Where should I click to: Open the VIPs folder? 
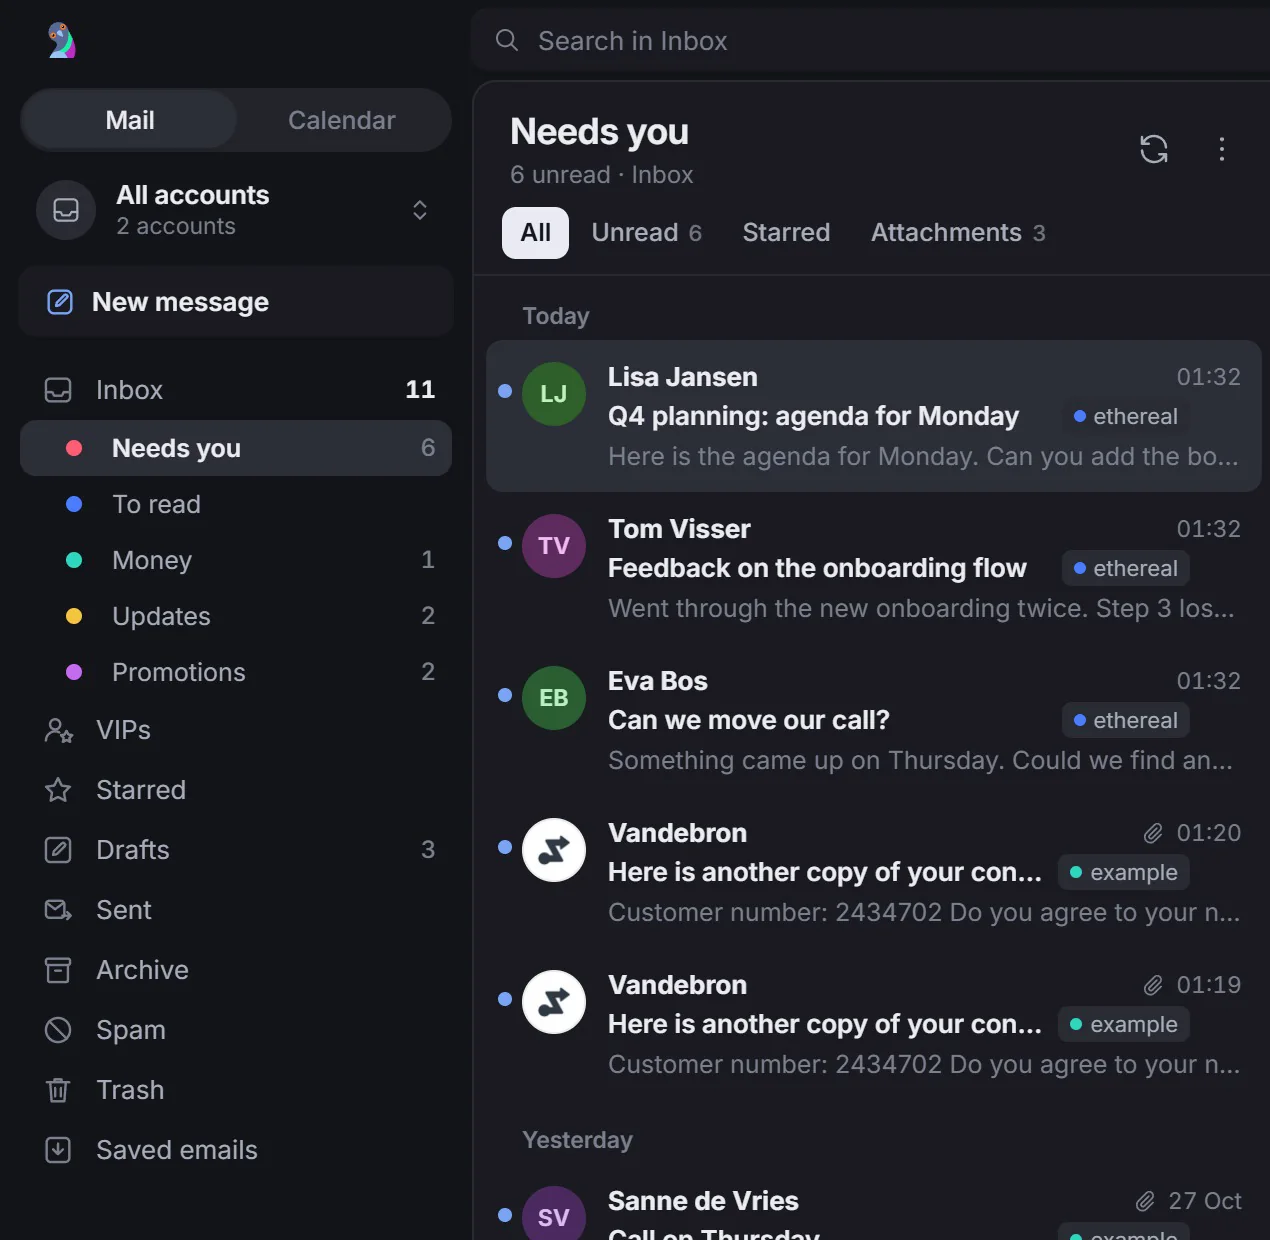pyautogui.click(x=236, y=730)
